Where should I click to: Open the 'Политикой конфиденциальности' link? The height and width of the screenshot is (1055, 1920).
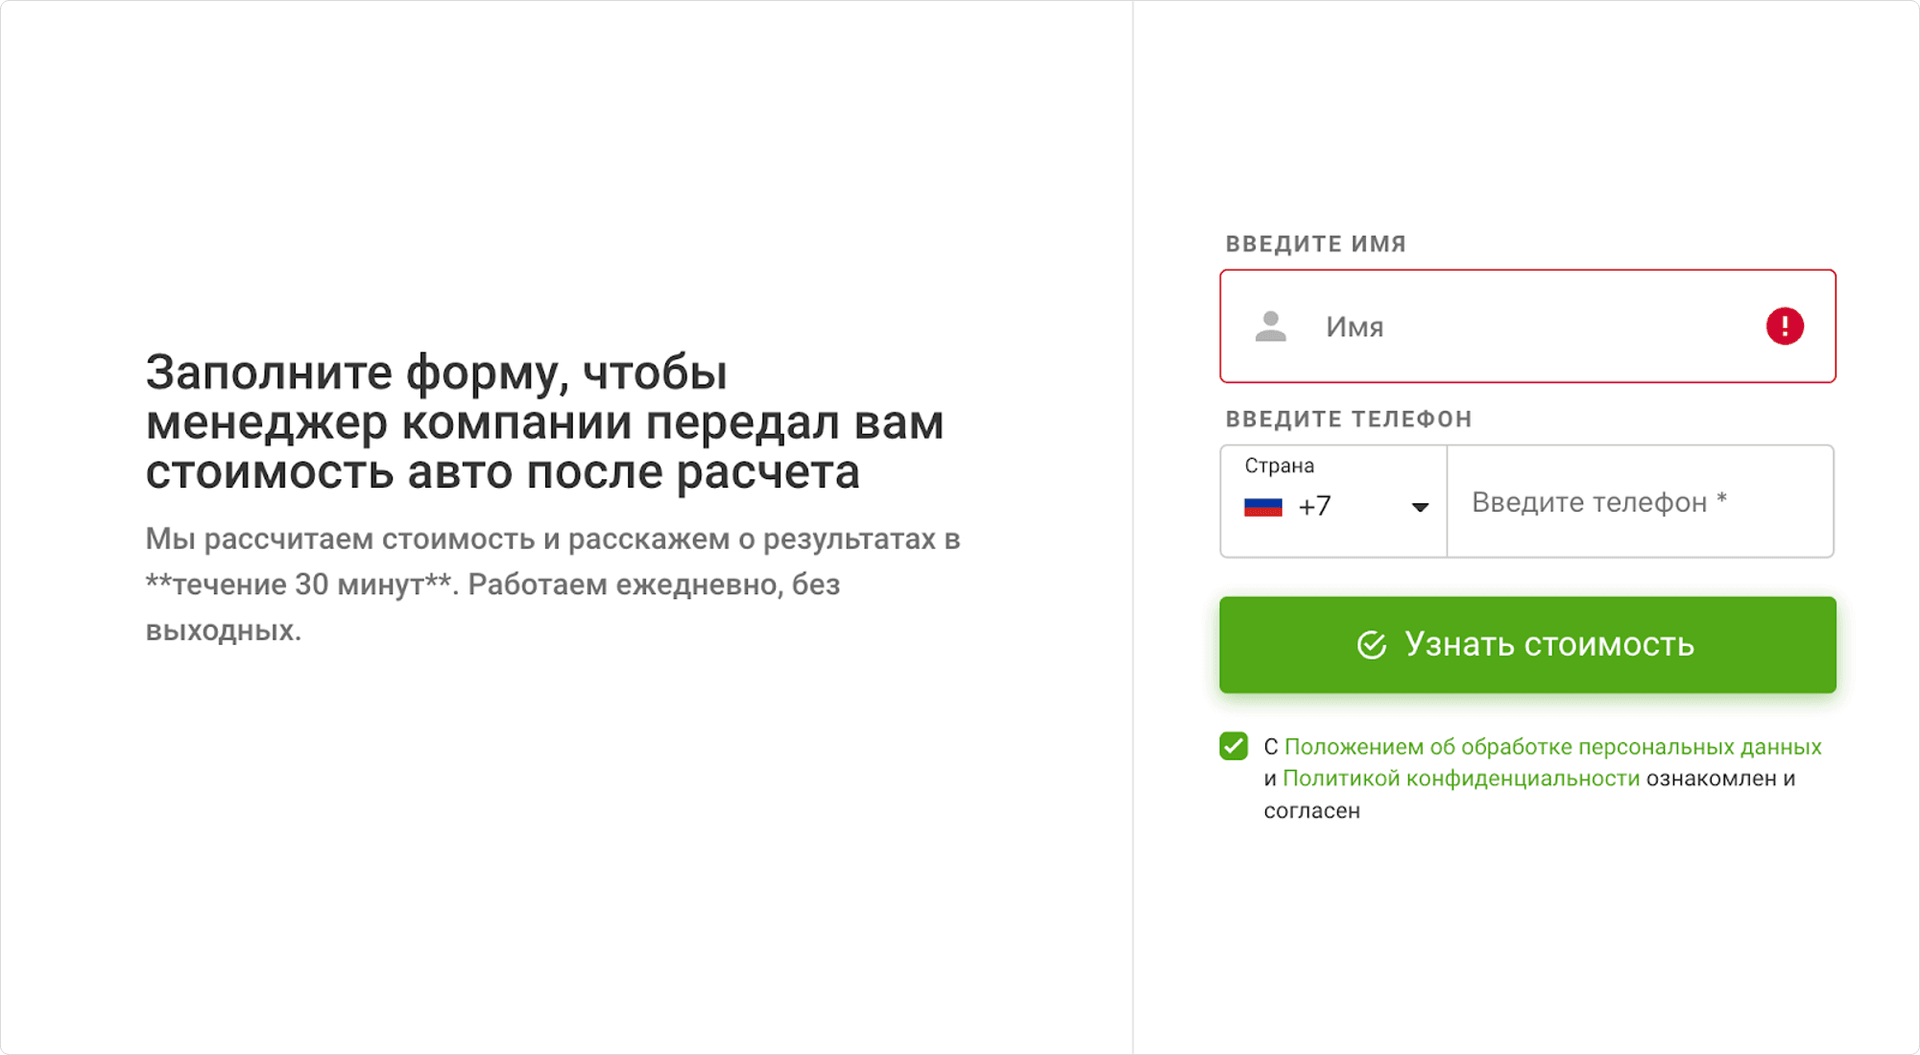pyautogui.click(x=1461, y=779)
